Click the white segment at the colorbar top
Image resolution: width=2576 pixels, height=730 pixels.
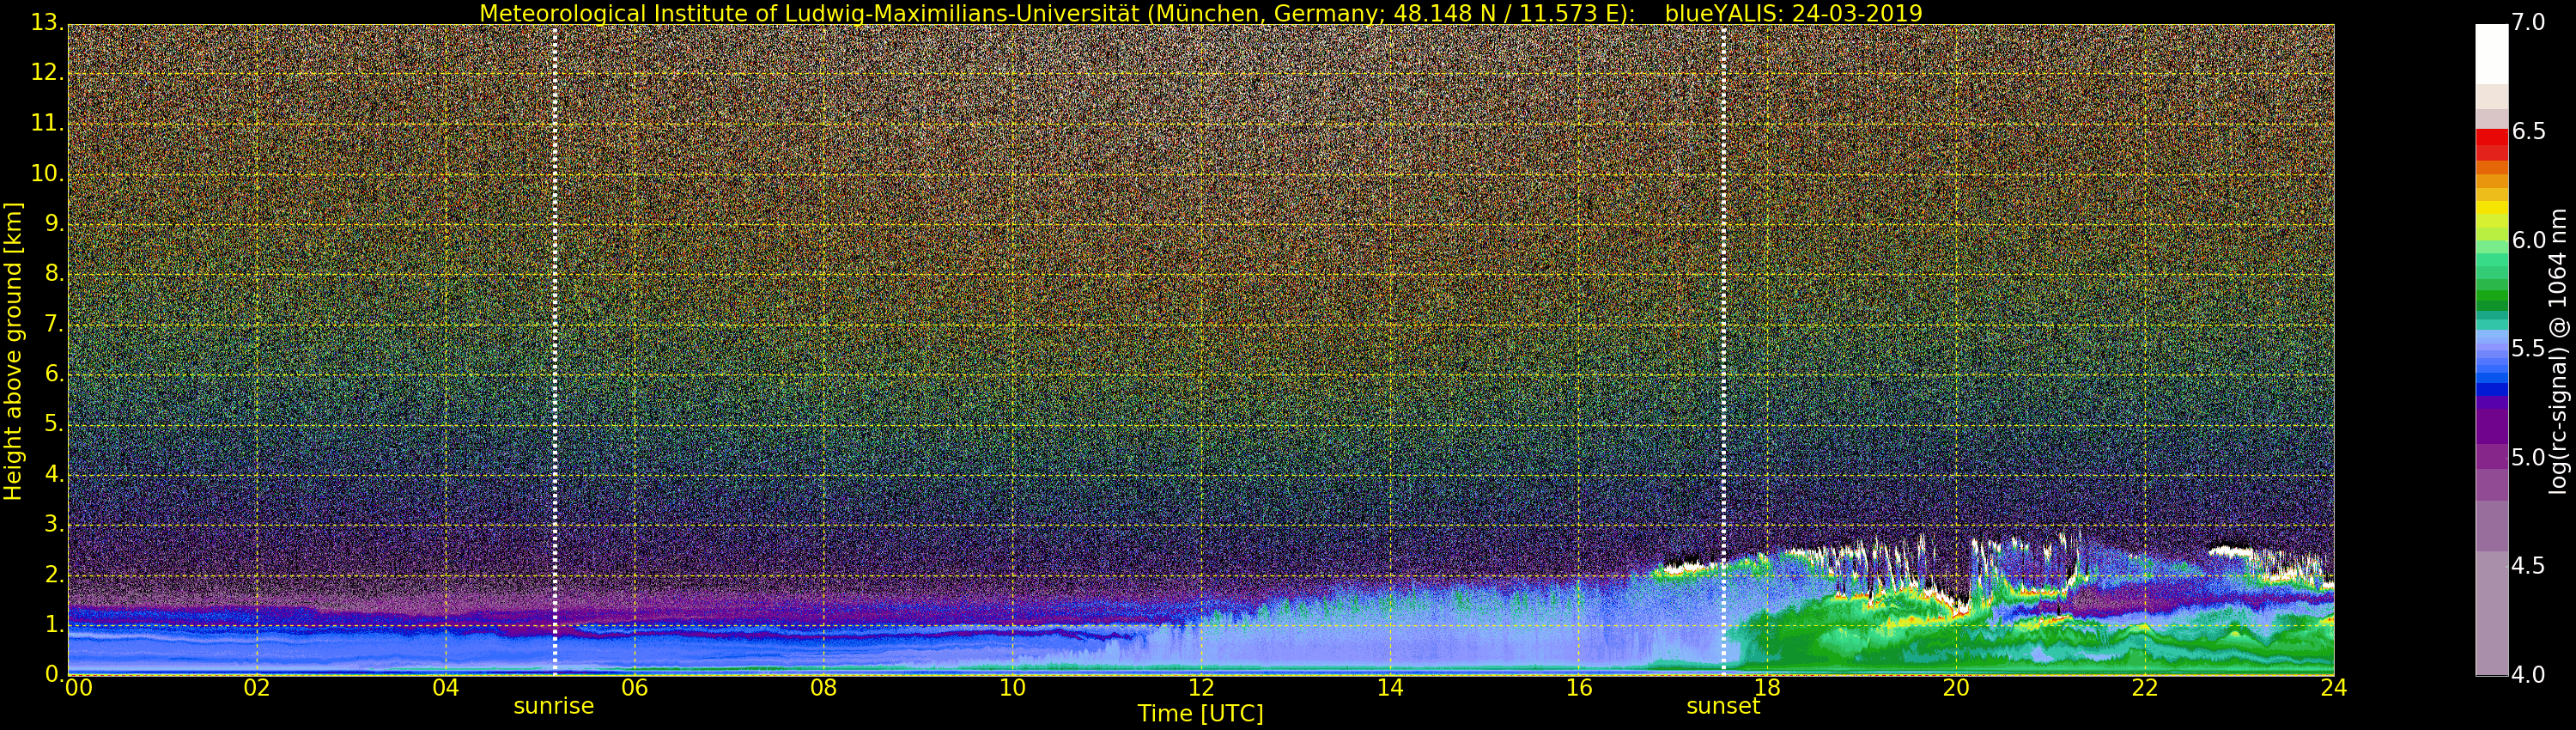(2491, 54)
